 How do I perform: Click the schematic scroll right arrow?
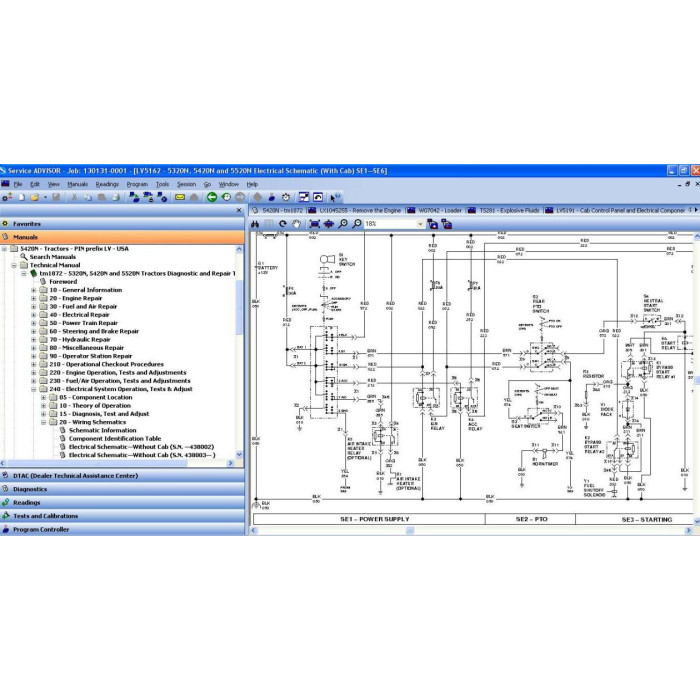[x=688, y=530]
